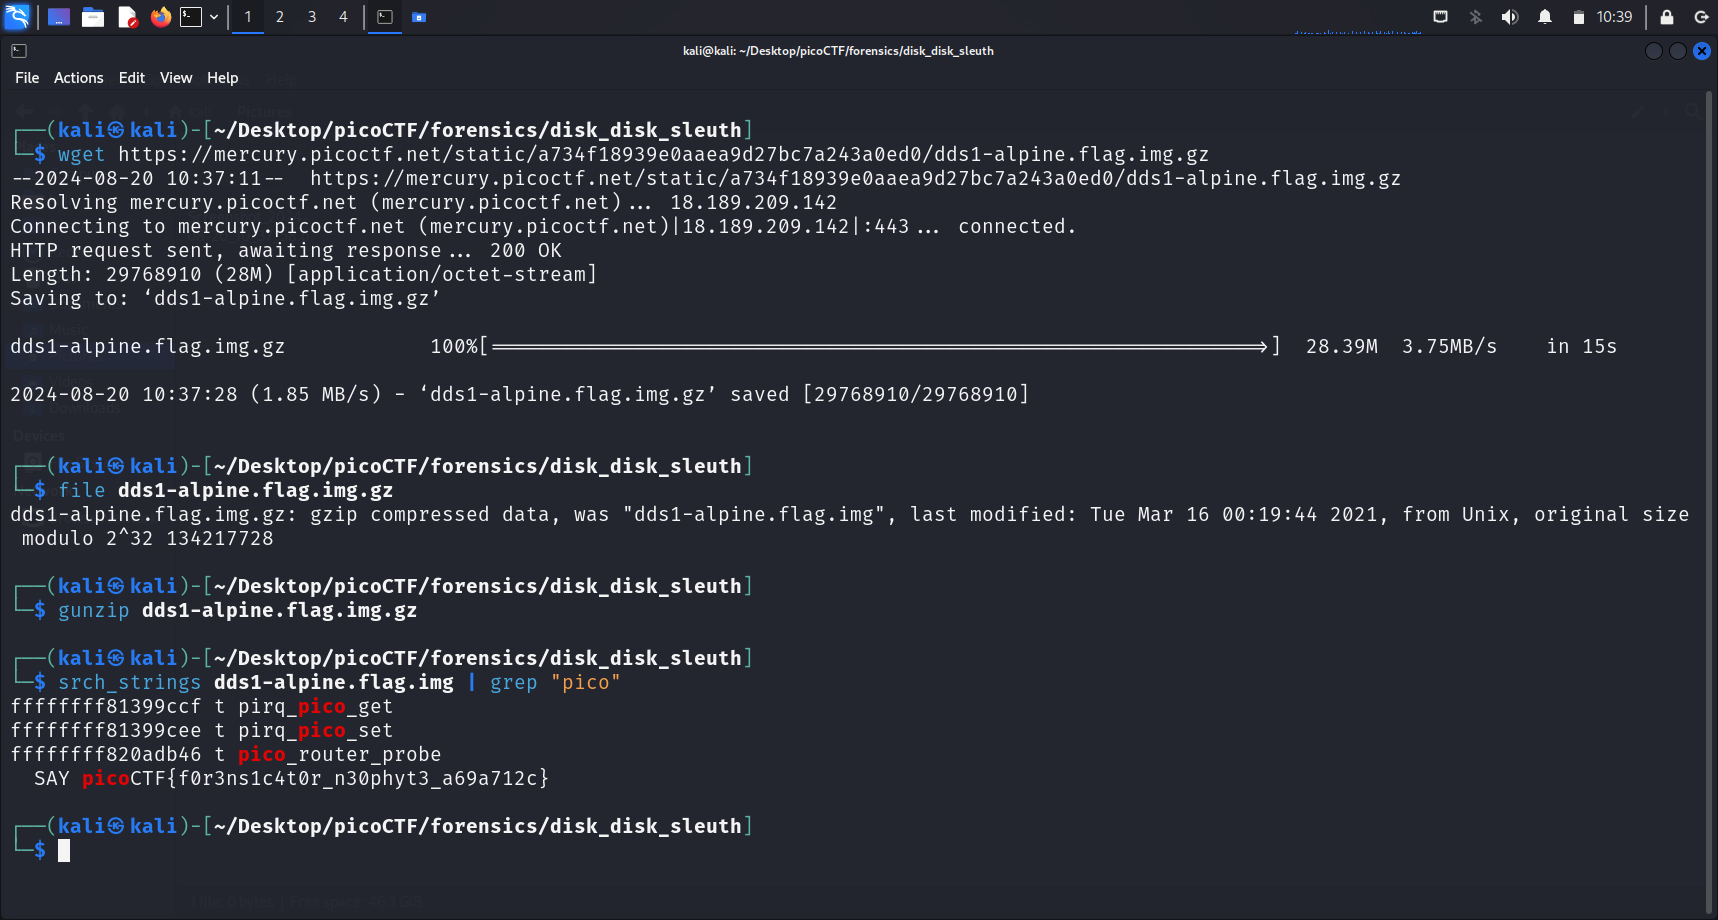Launch the text editor panel icon
Screen dimensions: 1718x920
click(x=127, y=17)
